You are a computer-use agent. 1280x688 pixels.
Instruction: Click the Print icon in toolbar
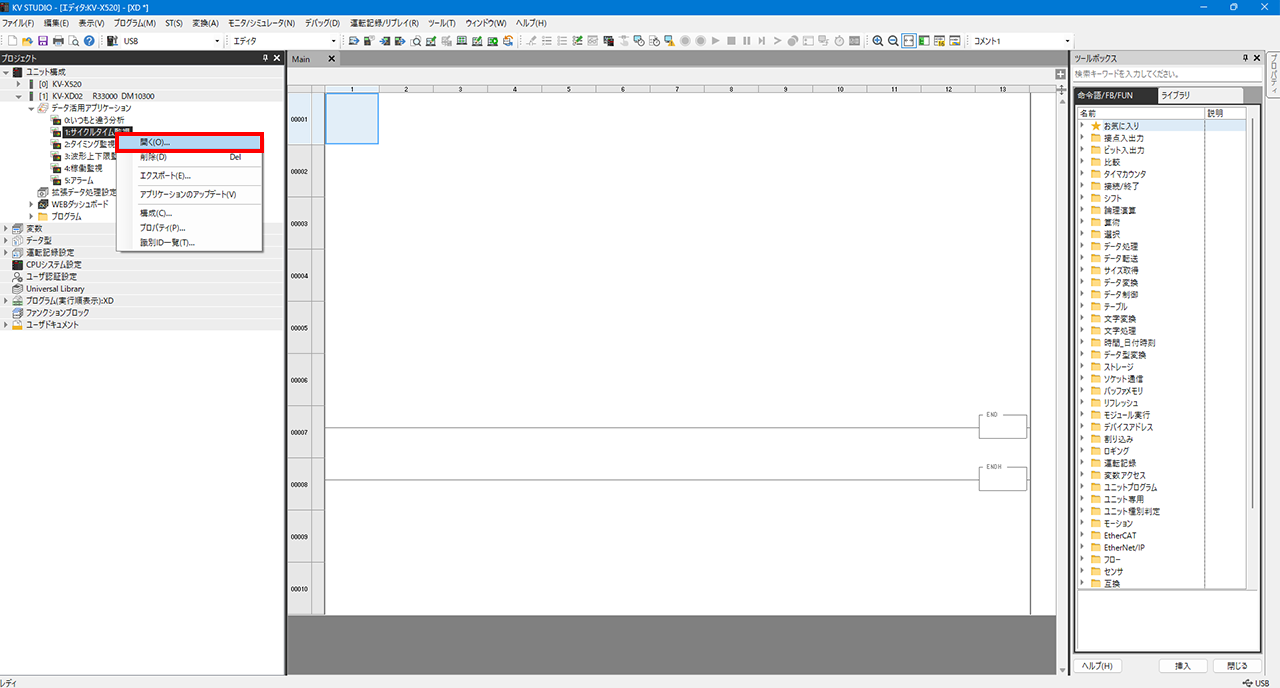tap(58, 41)
